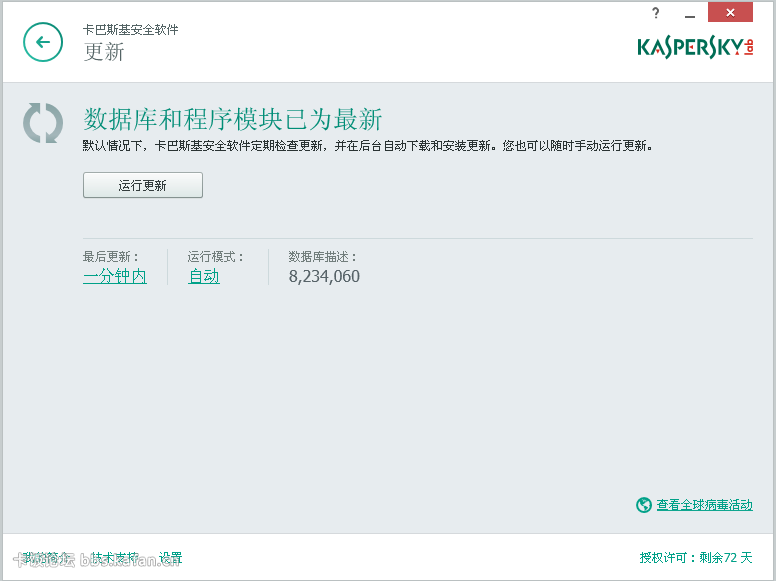
Task: Open the 自动 run mode link
Action: (204, 276)
